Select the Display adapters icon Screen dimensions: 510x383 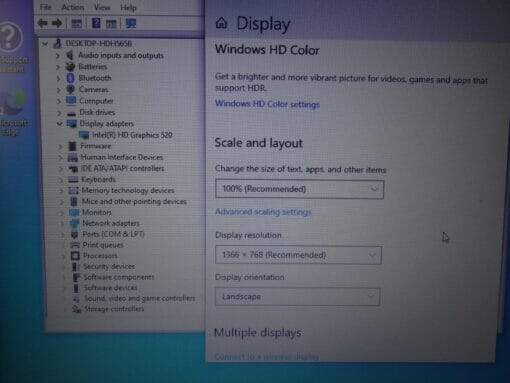[72, 123]
